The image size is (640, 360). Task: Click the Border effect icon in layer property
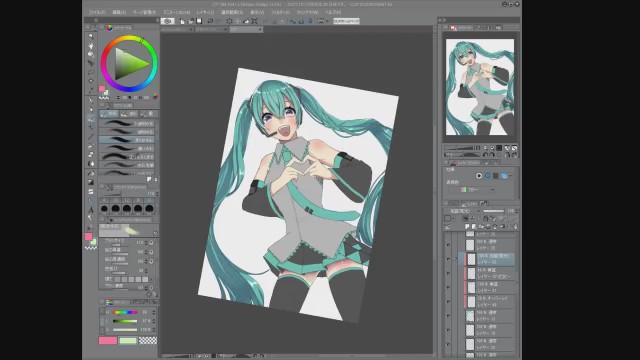(479, 176)
